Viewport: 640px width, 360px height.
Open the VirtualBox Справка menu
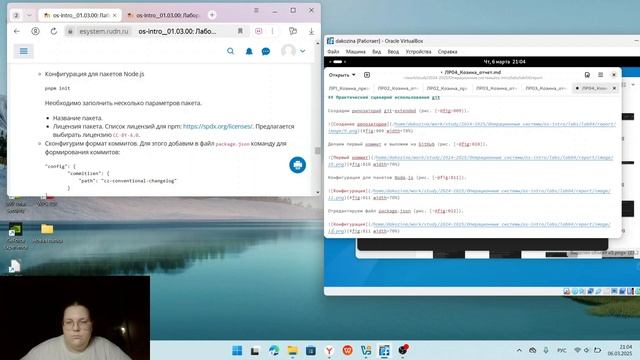[447, 52]
